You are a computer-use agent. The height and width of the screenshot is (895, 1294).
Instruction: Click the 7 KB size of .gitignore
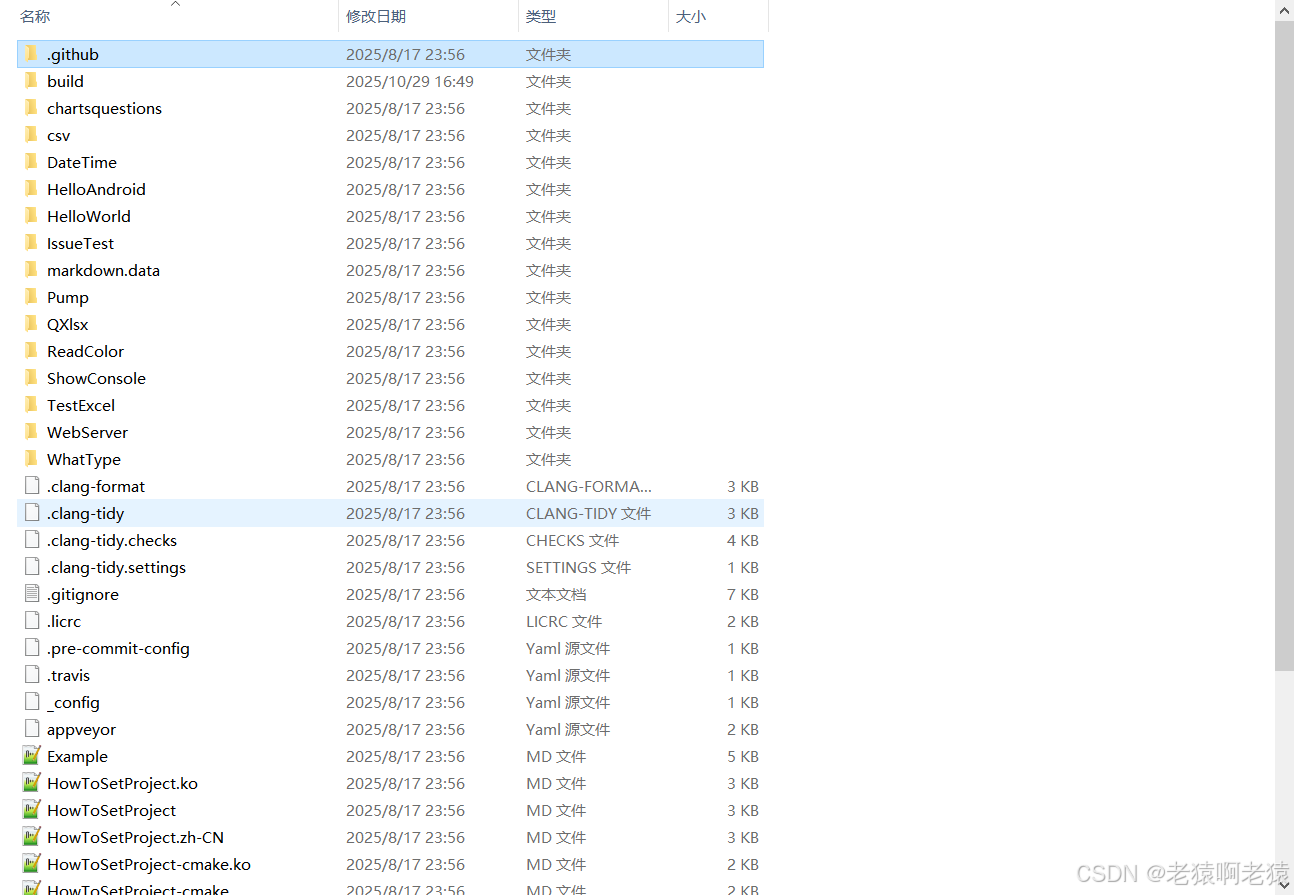[x=743, y=594]
